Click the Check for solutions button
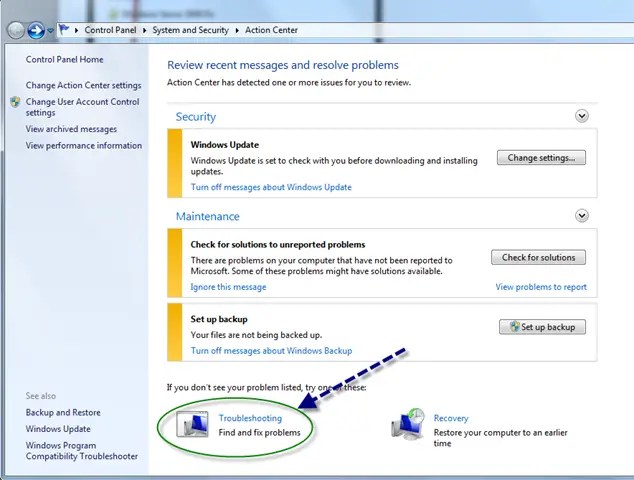Image resolution: width=634 pixels, height=480 pixels. point(538,258)
